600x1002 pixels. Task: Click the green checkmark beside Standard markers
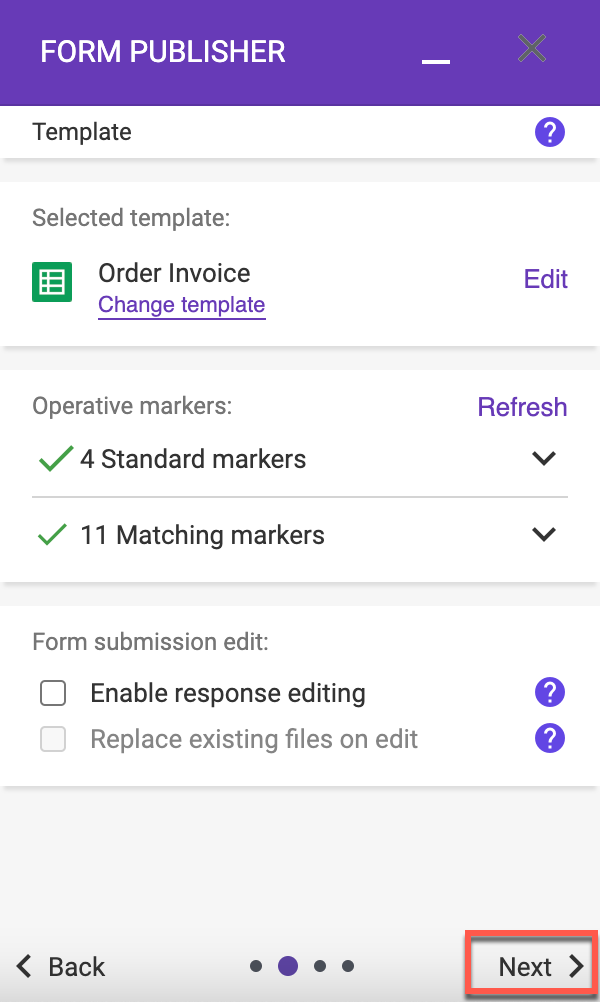tap(56, 458)
